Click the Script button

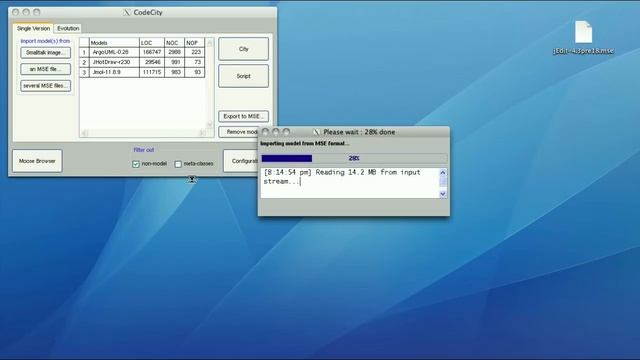244,76
